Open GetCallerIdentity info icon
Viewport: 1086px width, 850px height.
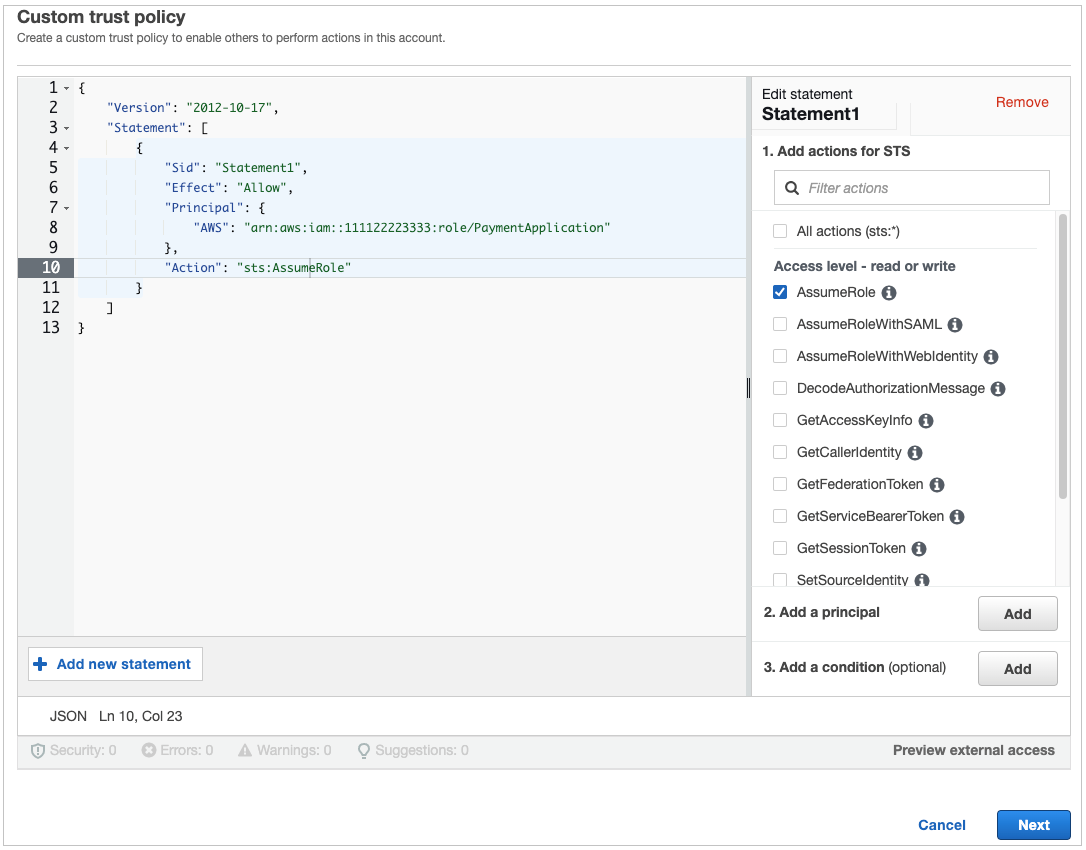click(x=915, y=453)
